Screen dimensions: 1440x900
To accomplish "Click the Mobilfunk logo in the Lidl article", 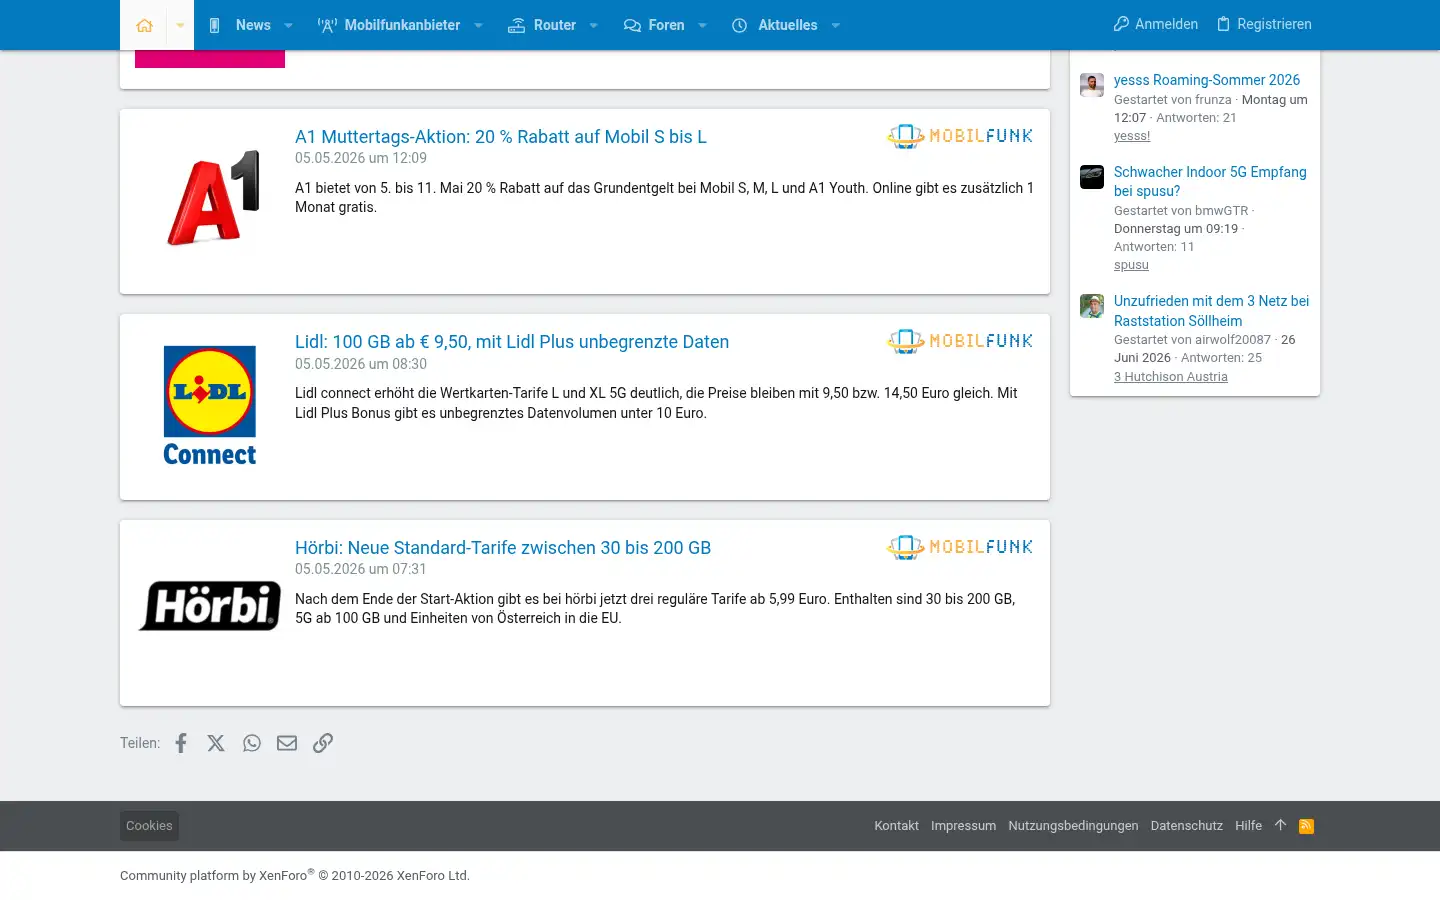I will click(x=960, y=341).
